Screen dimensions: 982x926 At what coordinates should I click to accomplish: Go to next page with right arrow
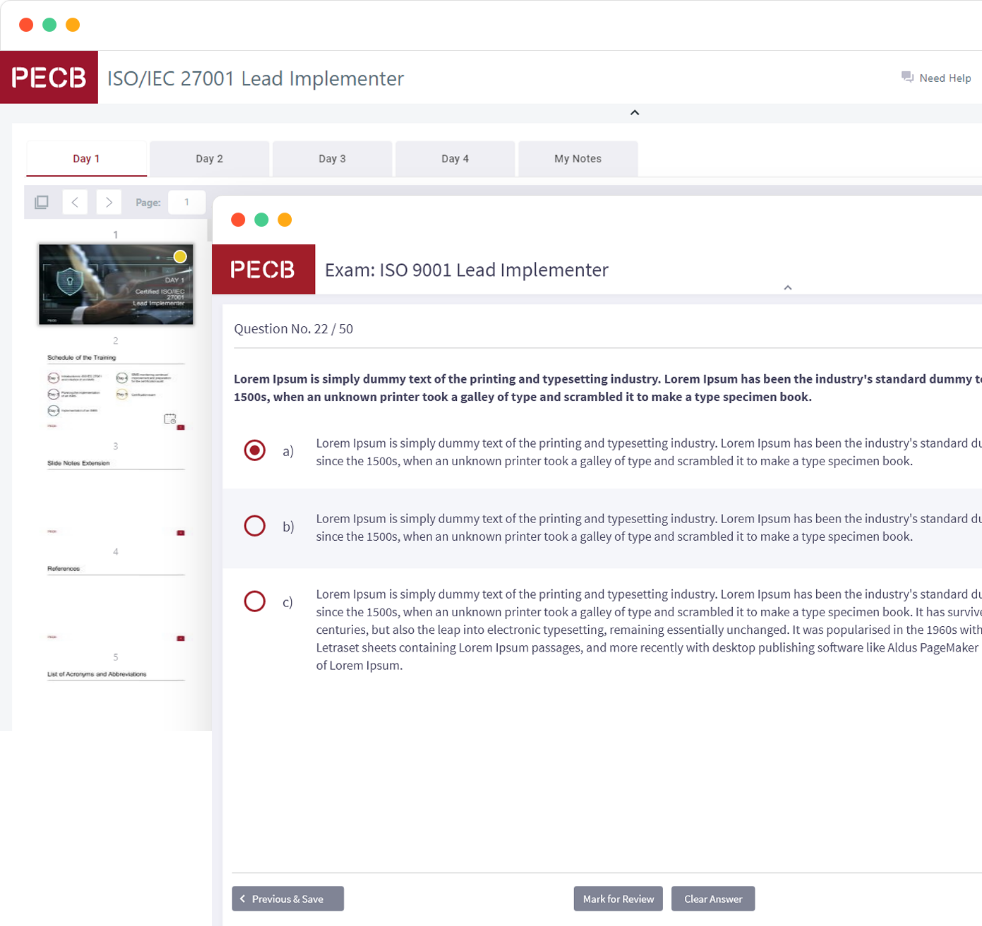tap(109, 202)
